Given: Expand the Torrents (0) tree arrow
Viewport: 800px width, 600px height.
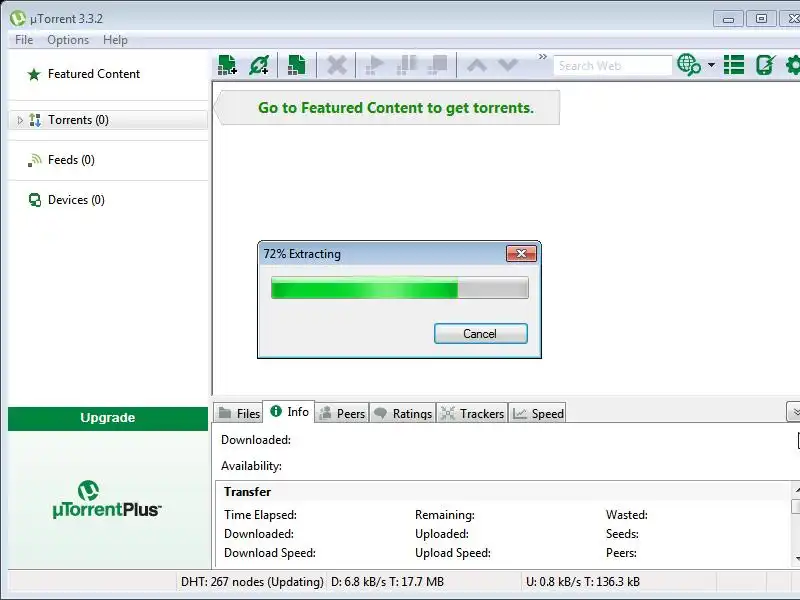Looking at the screenshot, I should click(20, 120).
